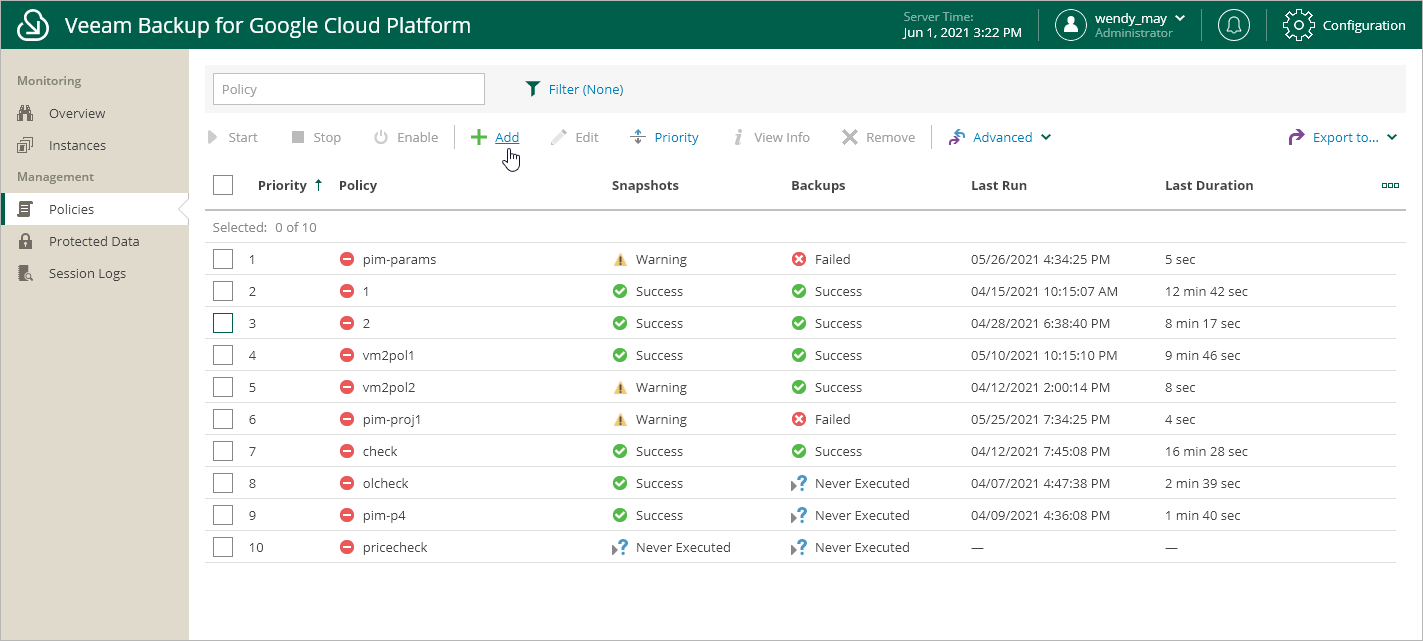Click the Warning snapshot icon for pim-proj1
Image resolution: width=1423 pixels, height=641 pixels.
click(620, 419)
